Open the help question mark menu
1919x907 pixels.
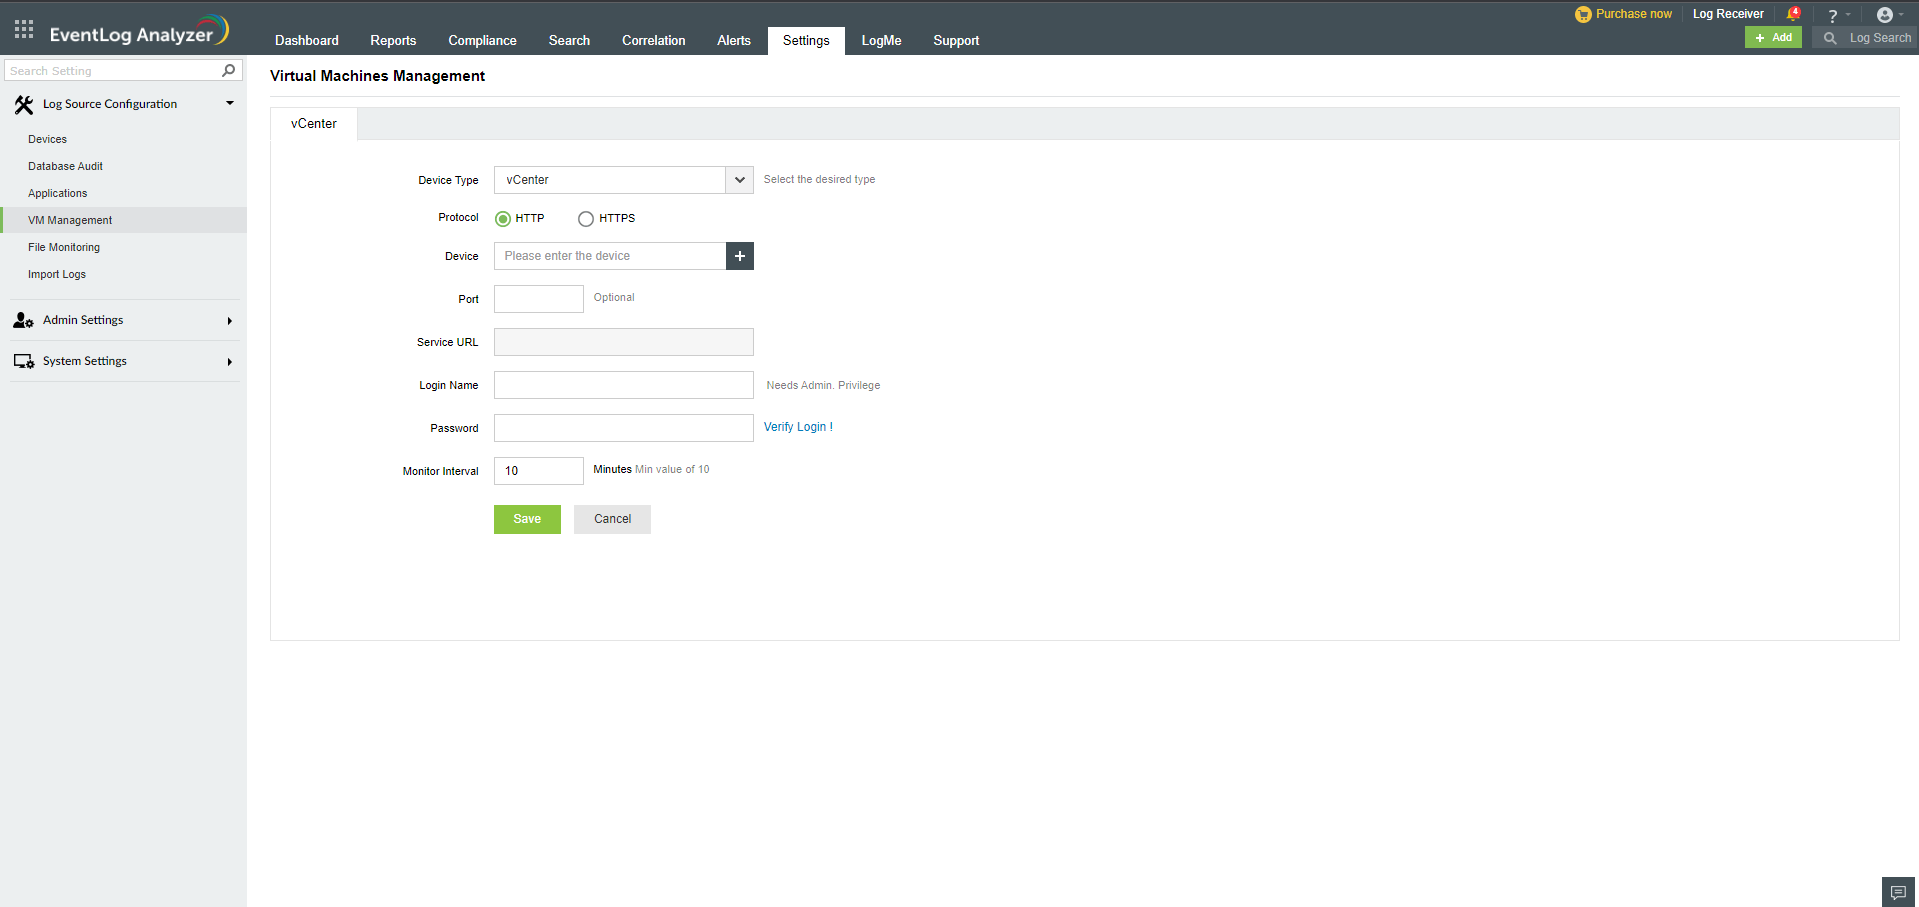coord(1833,14)
